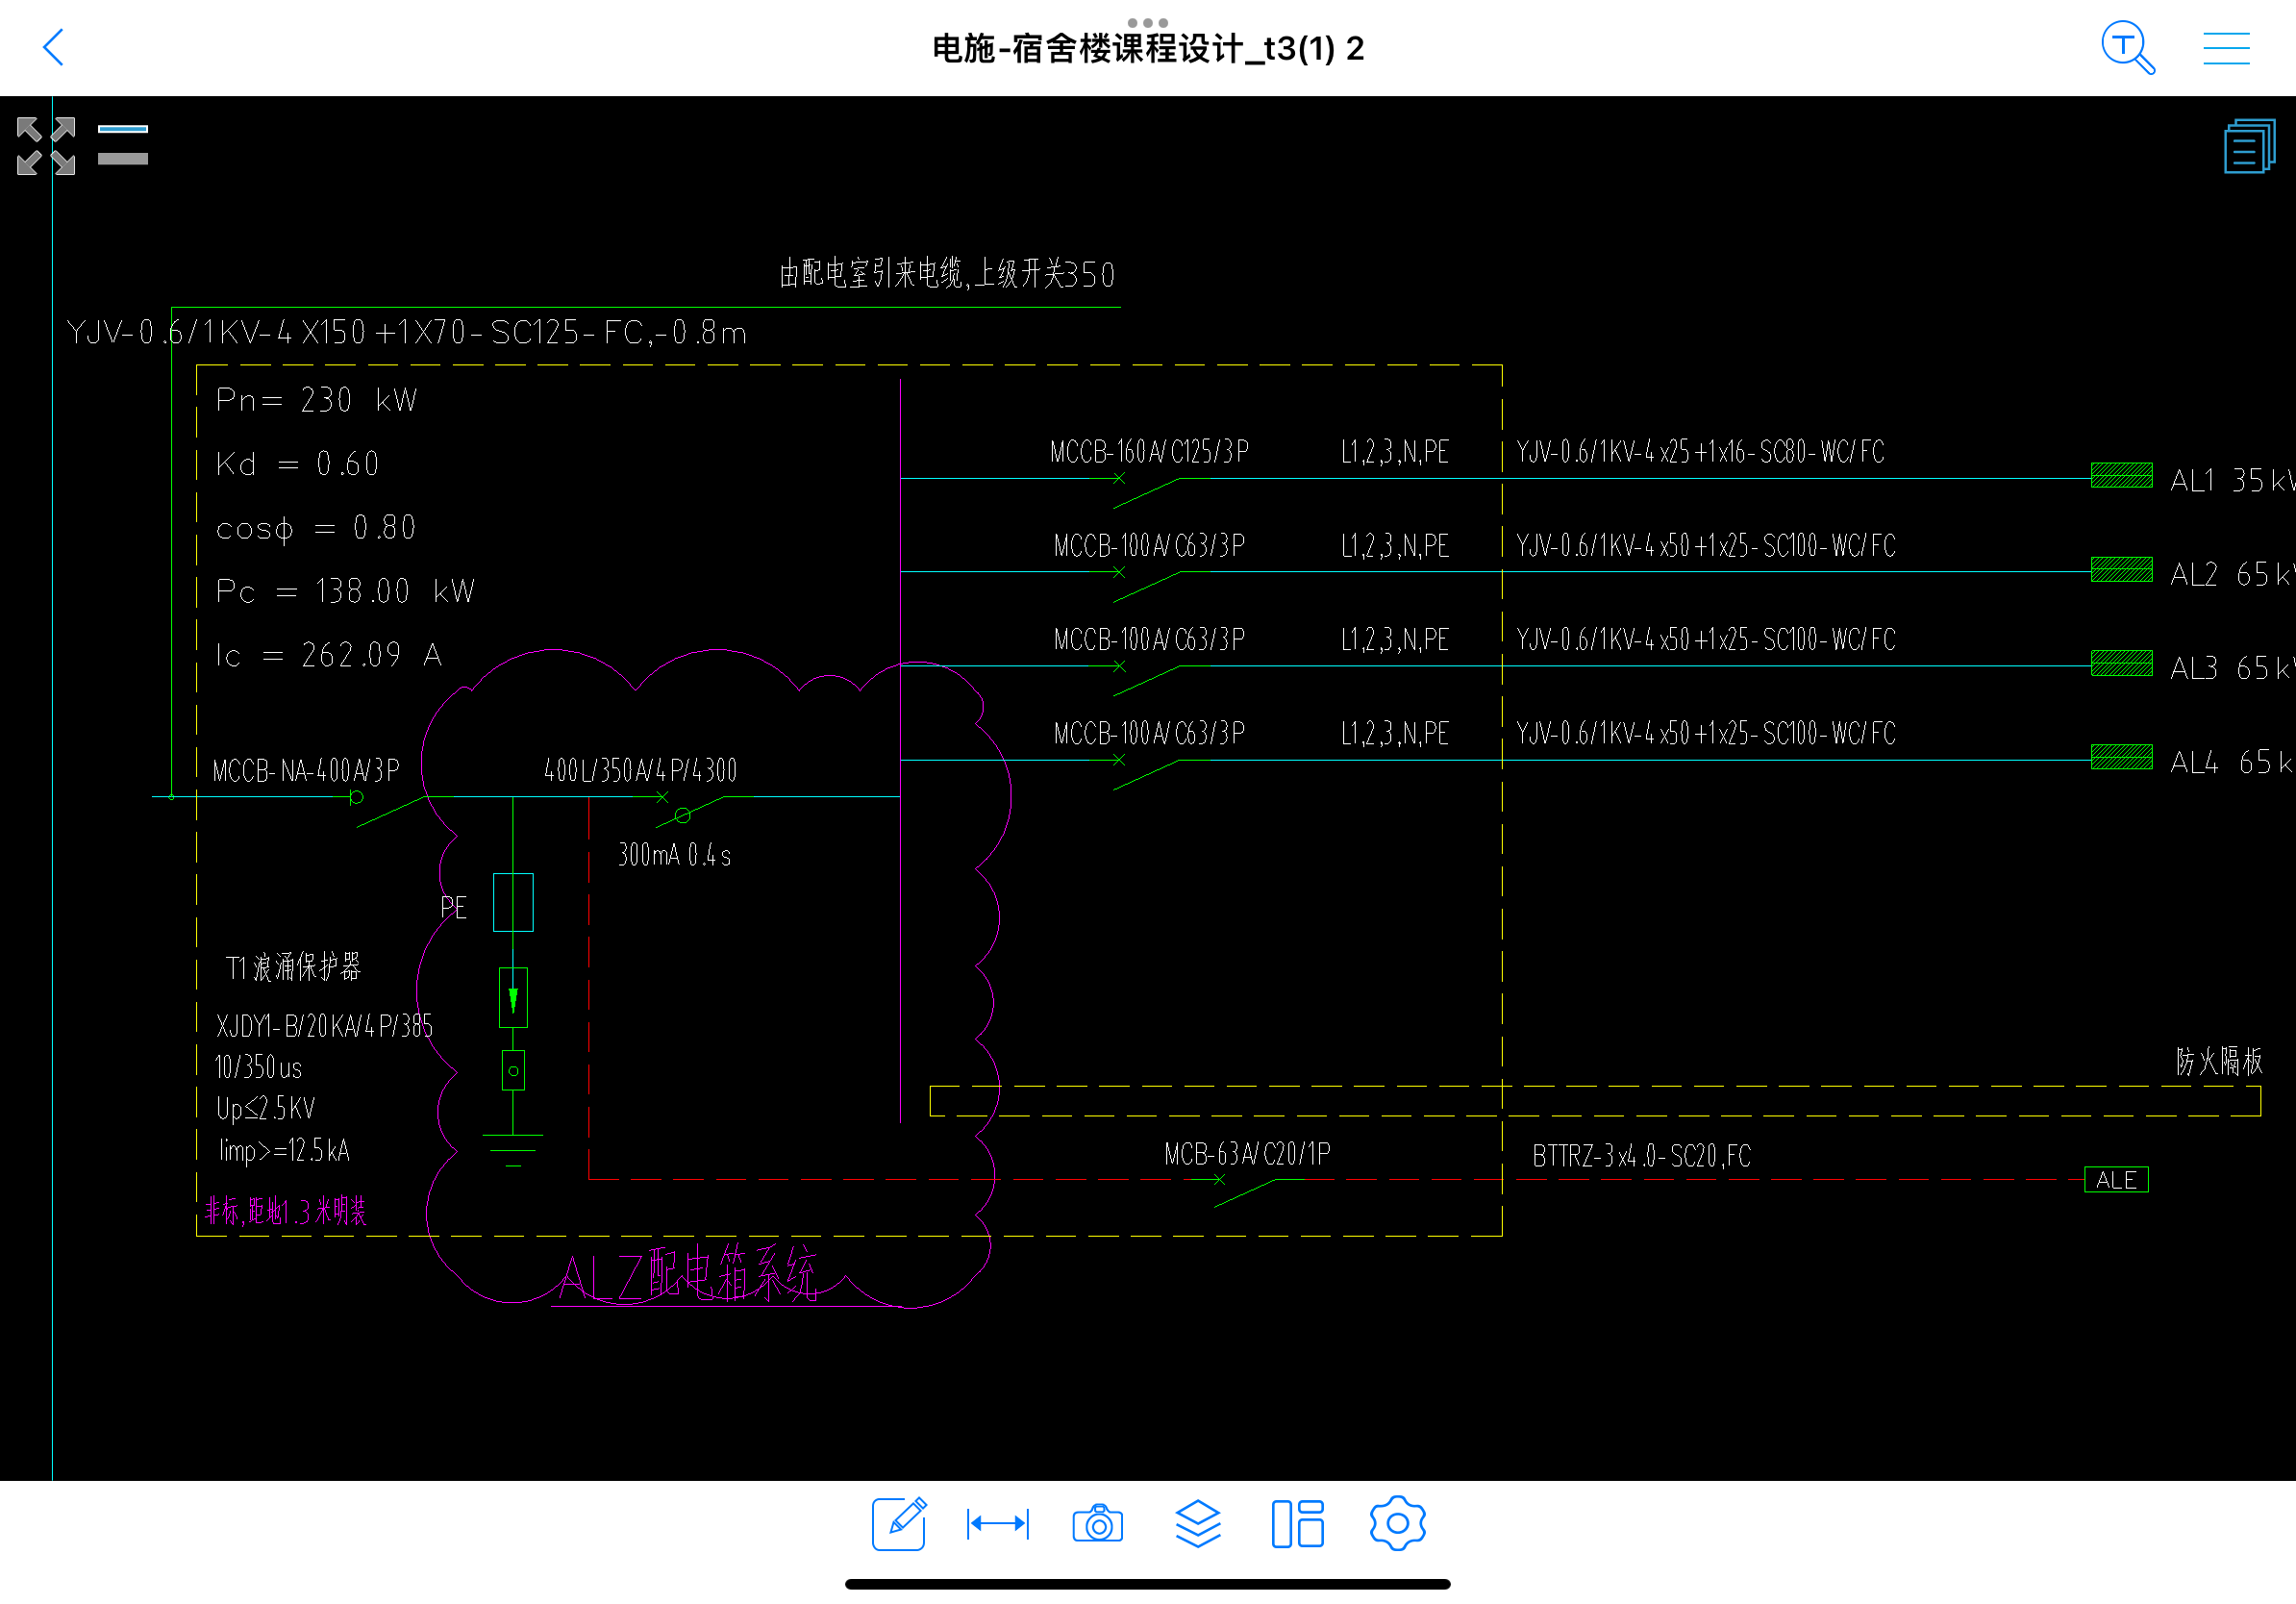Screen dimensions: 2296x1604
Task: Toggle fullscreen with the expand arrows icon
Action: tap(46, 146)
